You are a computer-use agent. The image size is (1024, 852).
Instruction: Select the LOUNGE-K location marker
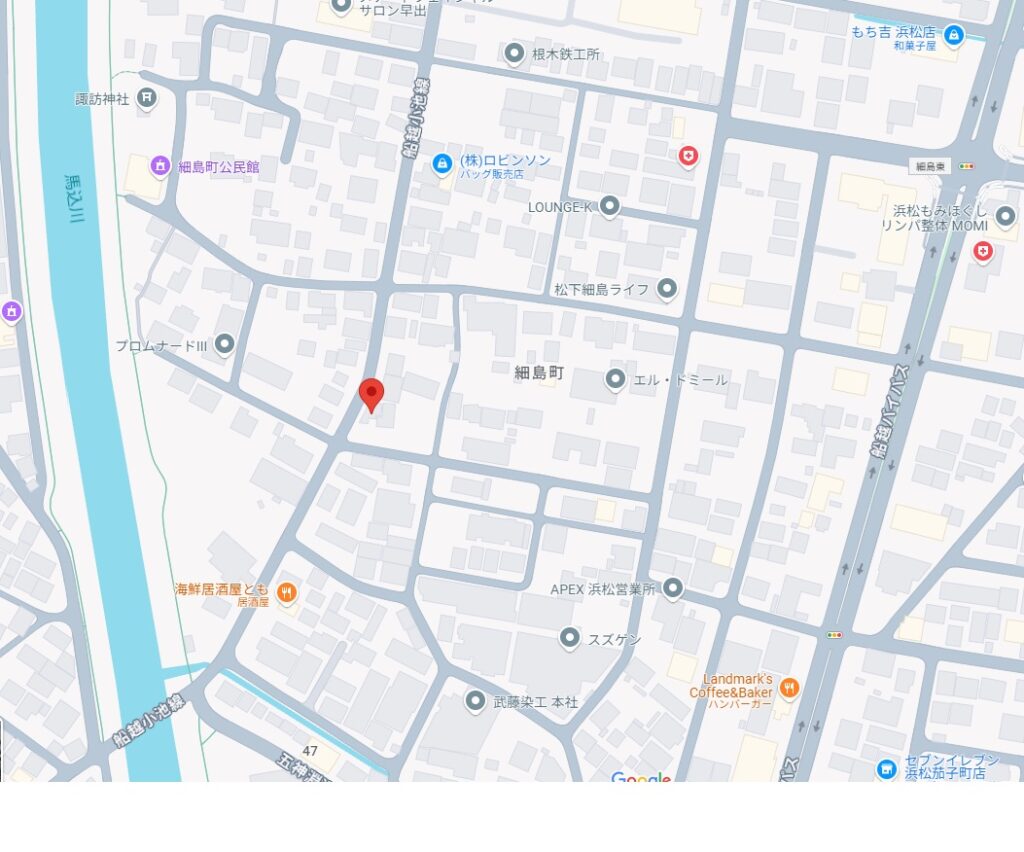pyautogui.click(x=609, y=207)
